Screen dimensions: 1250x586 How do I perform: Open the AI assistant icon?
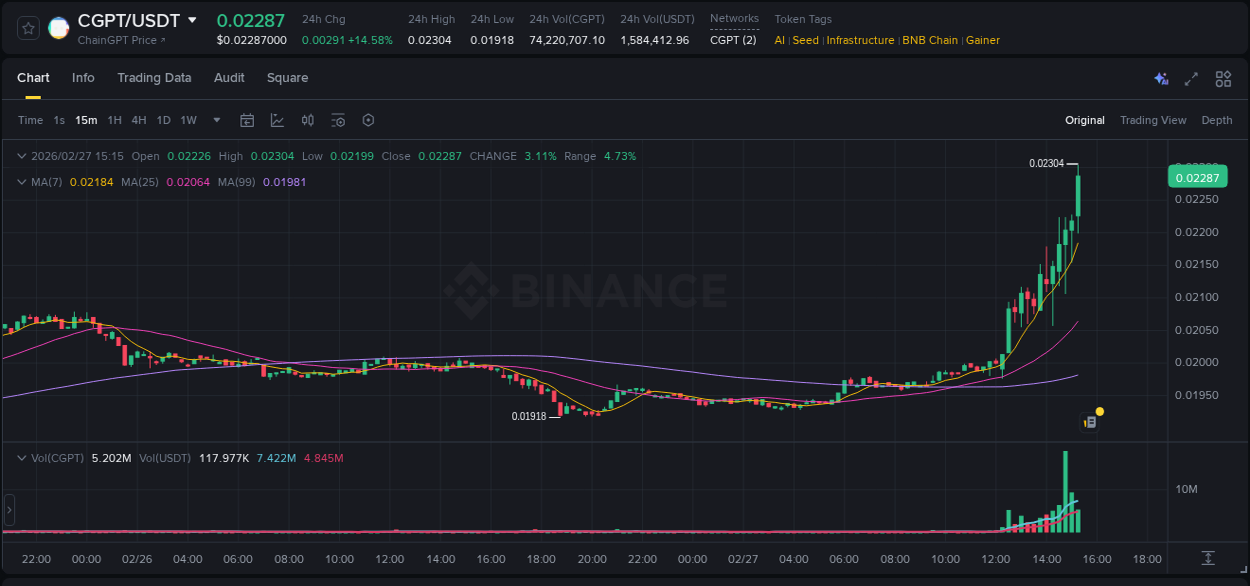1160,78
